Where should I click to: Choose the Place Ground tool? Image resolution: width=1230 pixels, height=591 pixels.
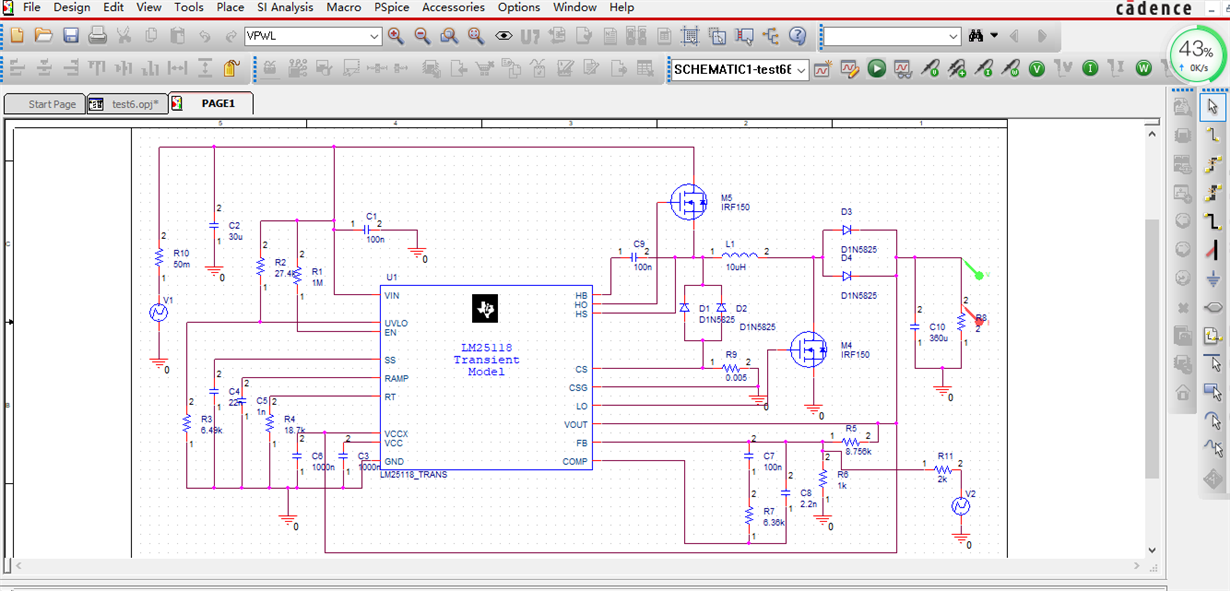[1213, 278]
